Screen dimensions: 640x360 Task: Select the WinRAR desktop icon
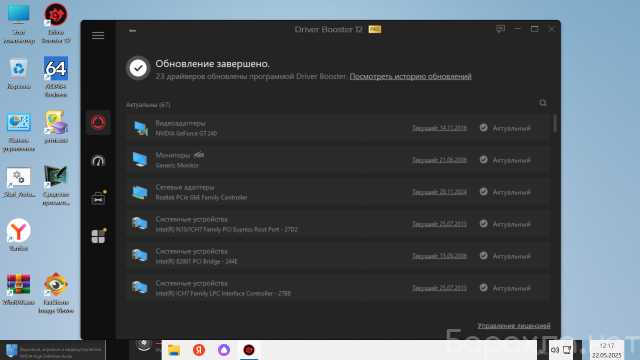[18, 289]
